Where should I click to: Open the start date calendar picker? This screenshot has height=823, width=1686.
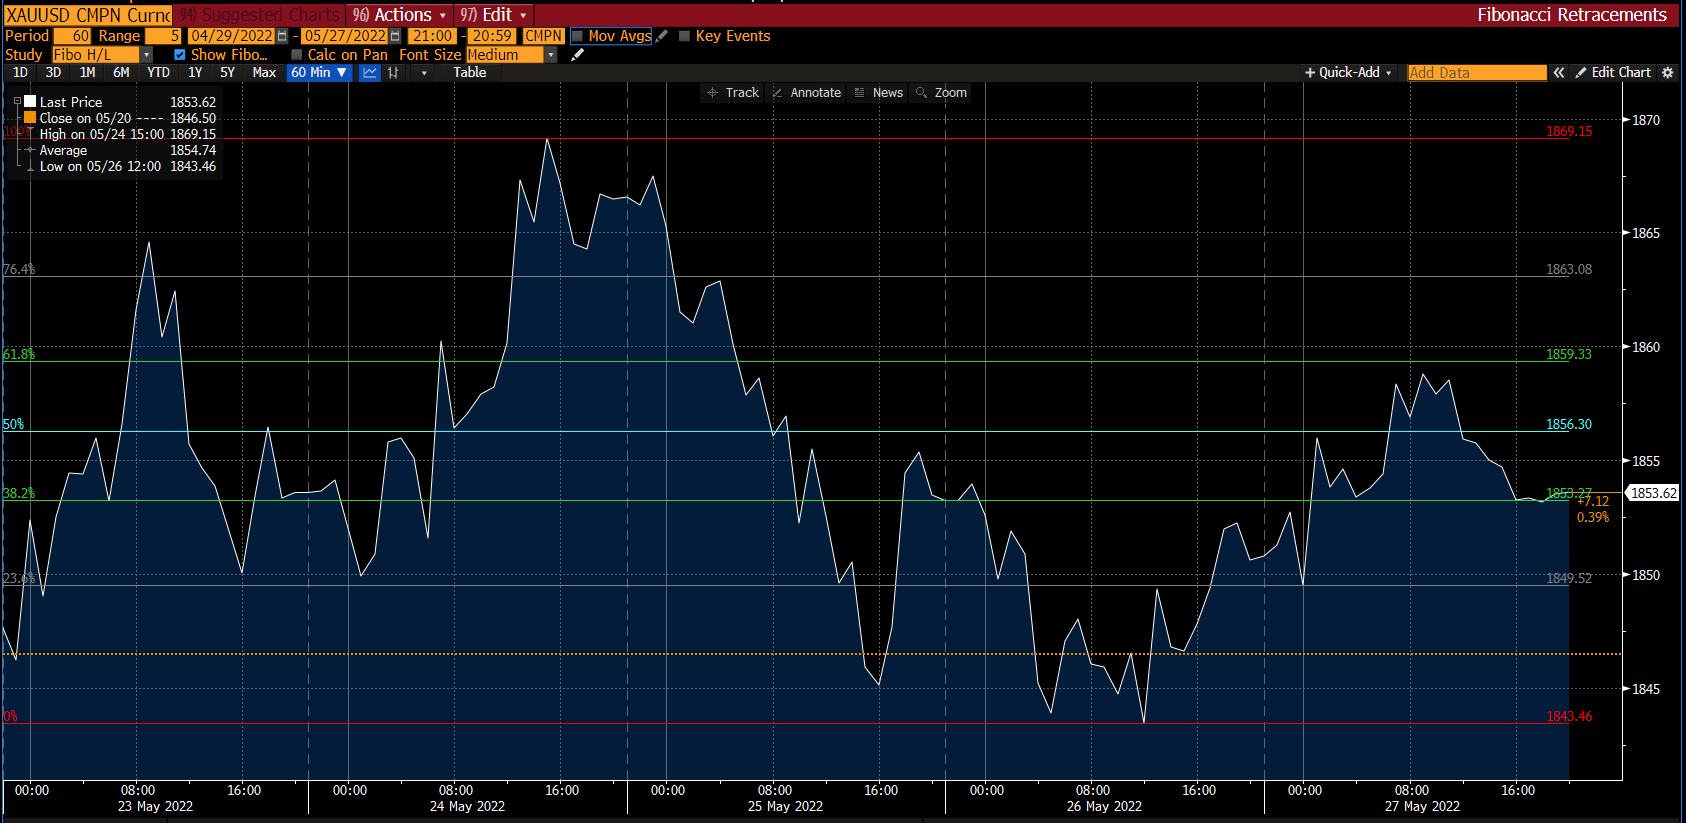coord(282,36)
